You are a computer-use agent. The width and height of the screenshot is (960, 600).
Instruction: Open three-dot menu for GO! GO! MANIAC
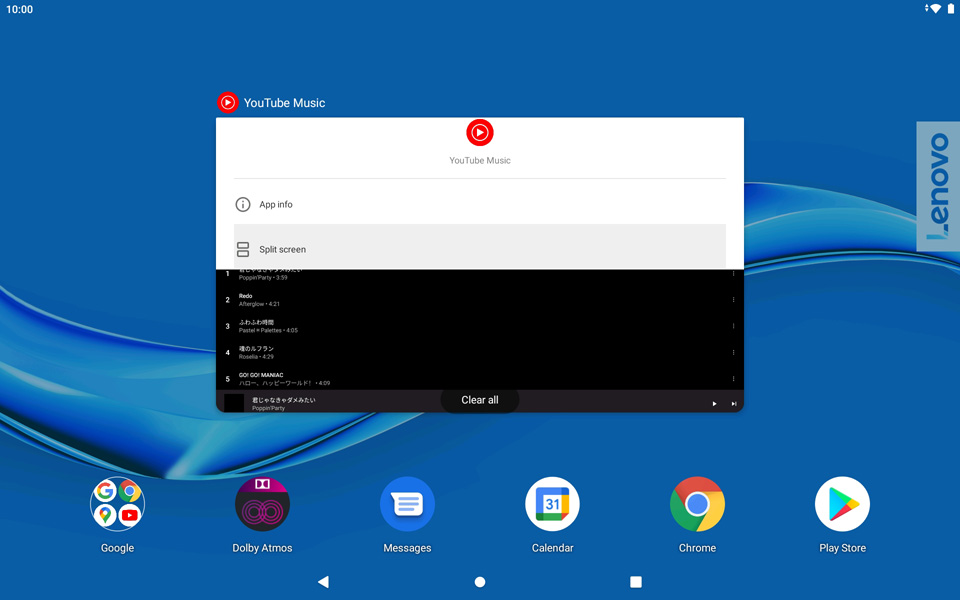(733, 378)
